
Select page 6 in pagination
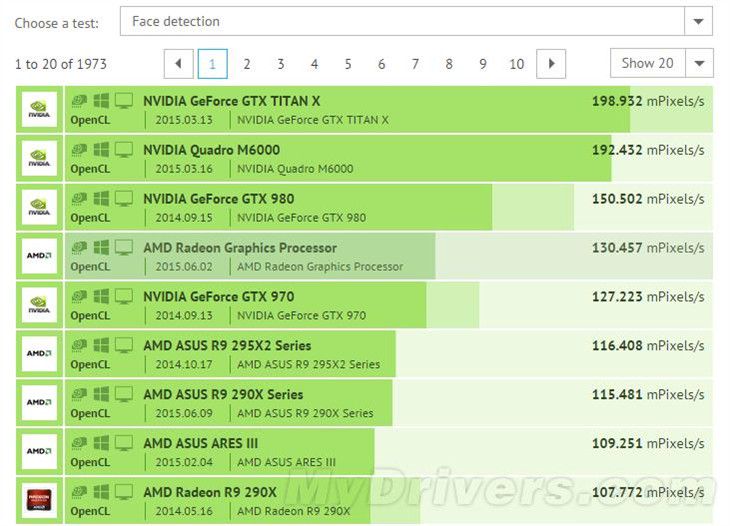[x=381, y=64]
